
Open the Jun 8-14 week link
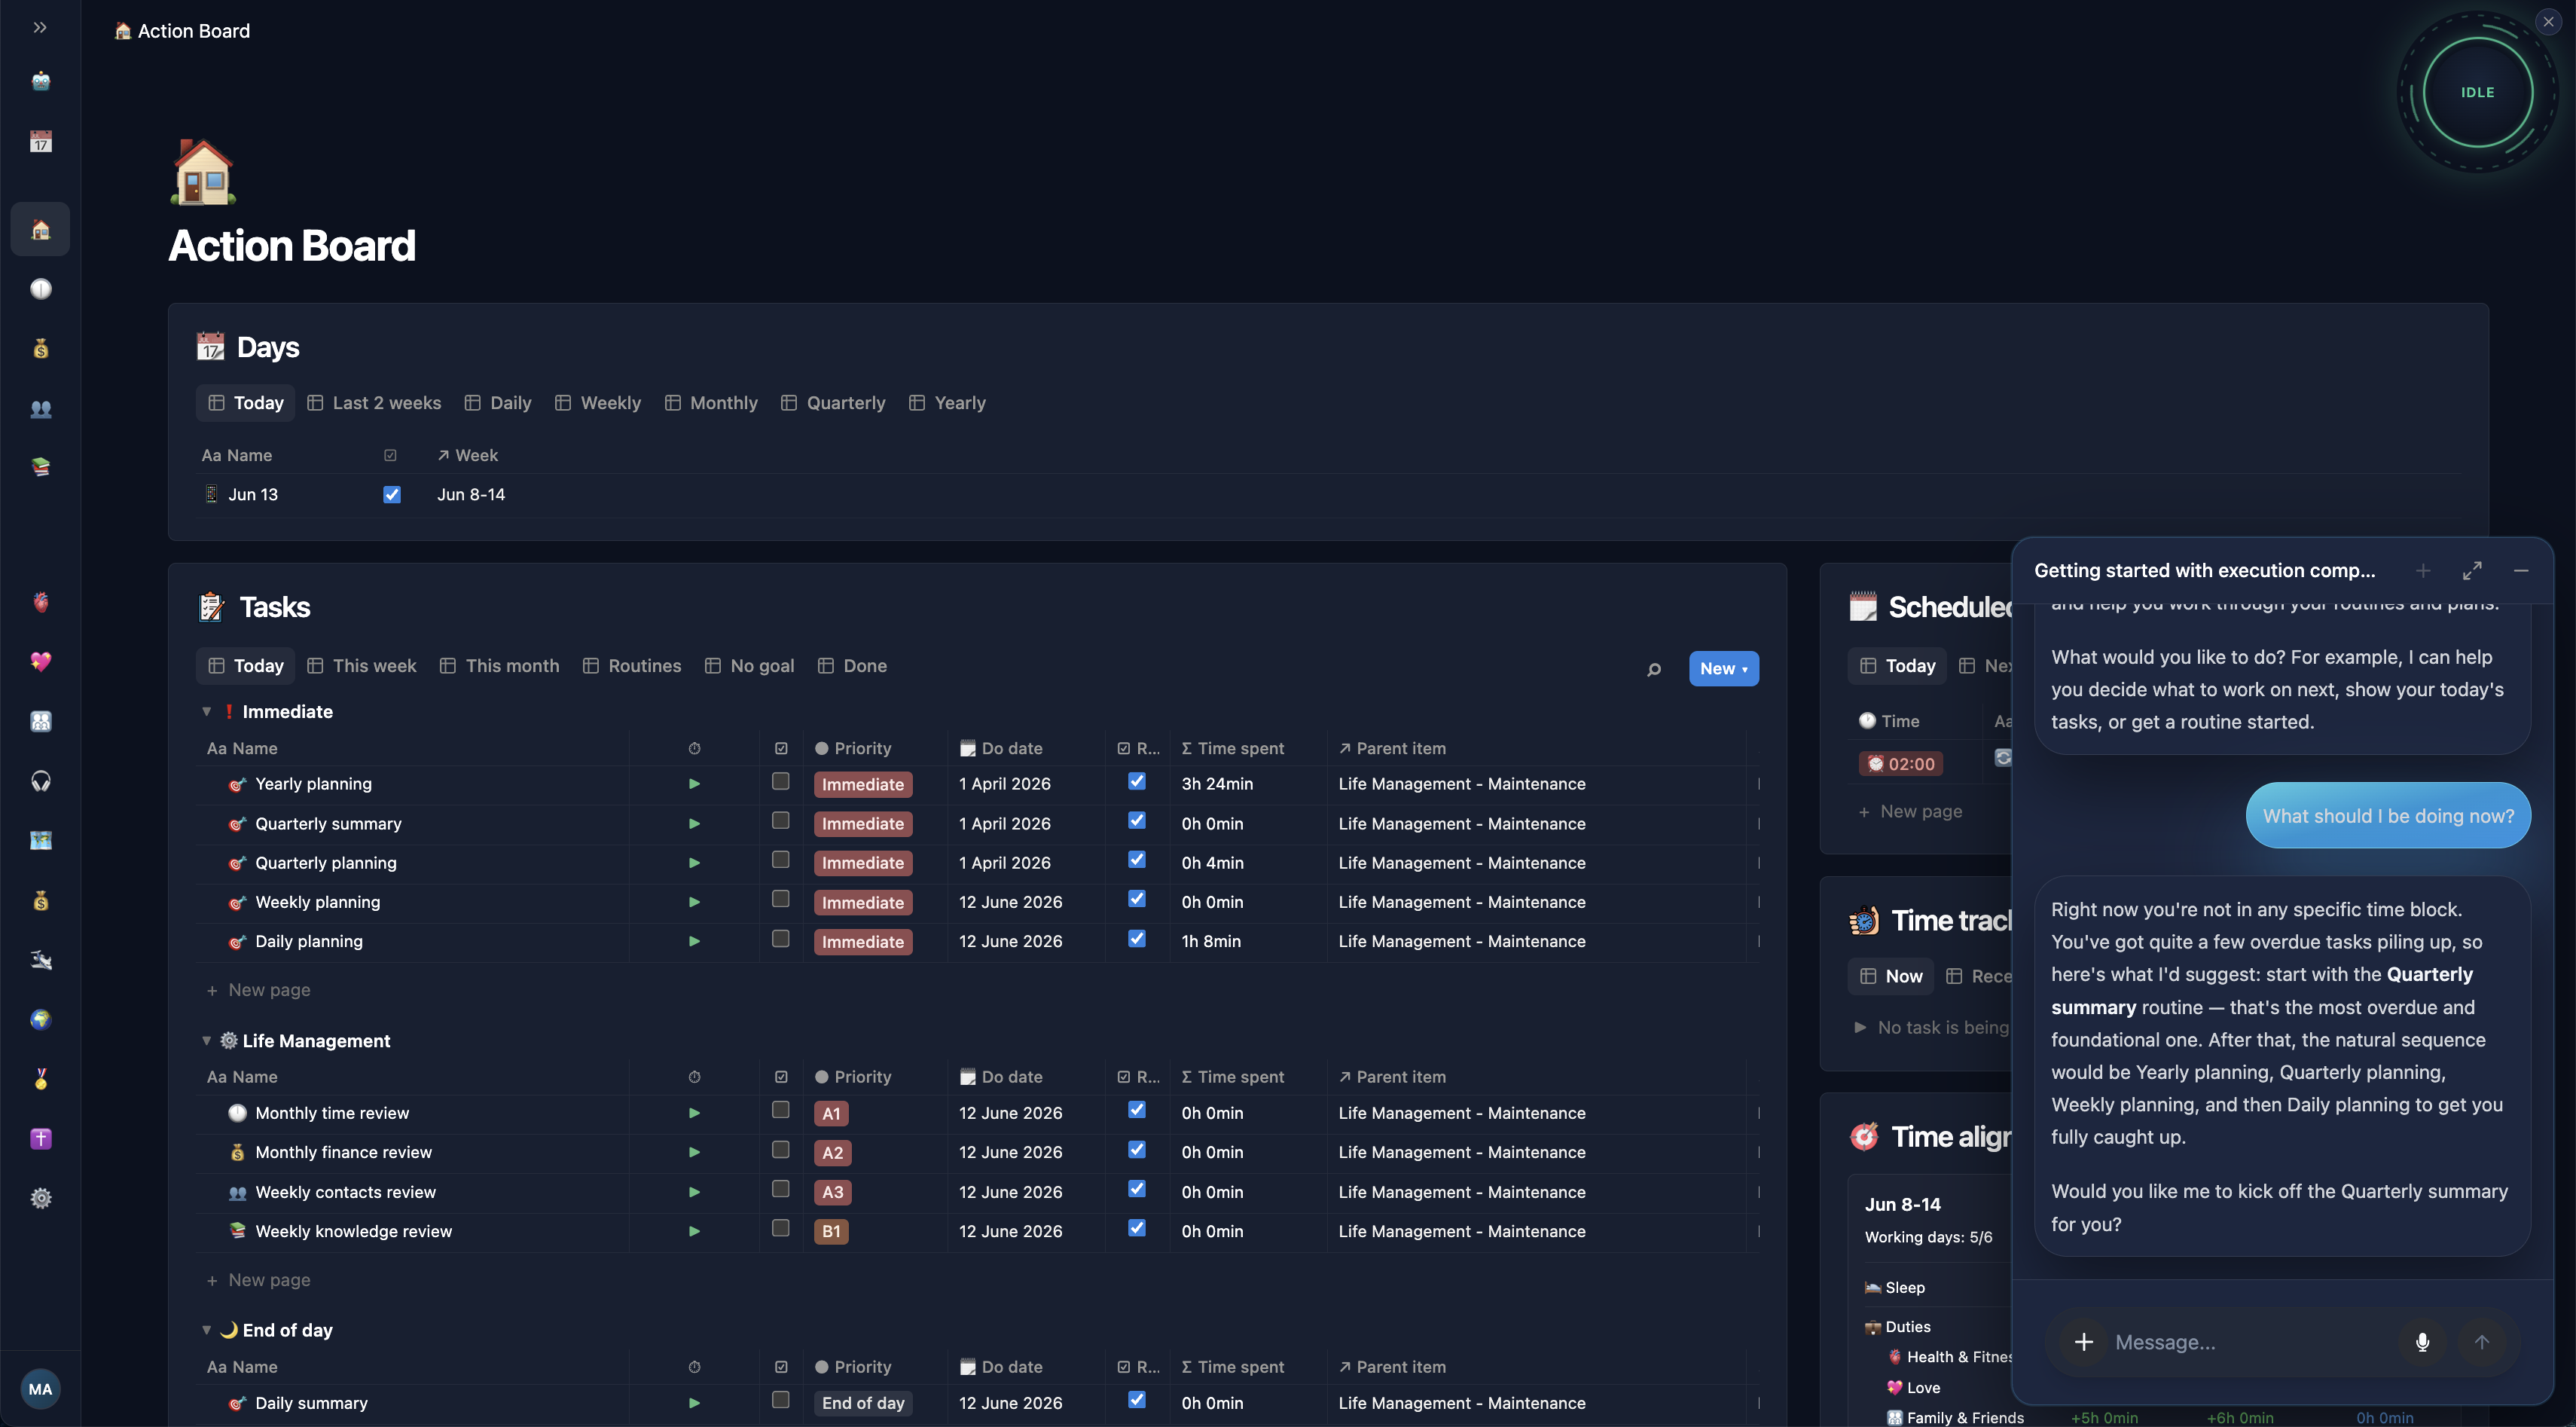coord(471,494)
